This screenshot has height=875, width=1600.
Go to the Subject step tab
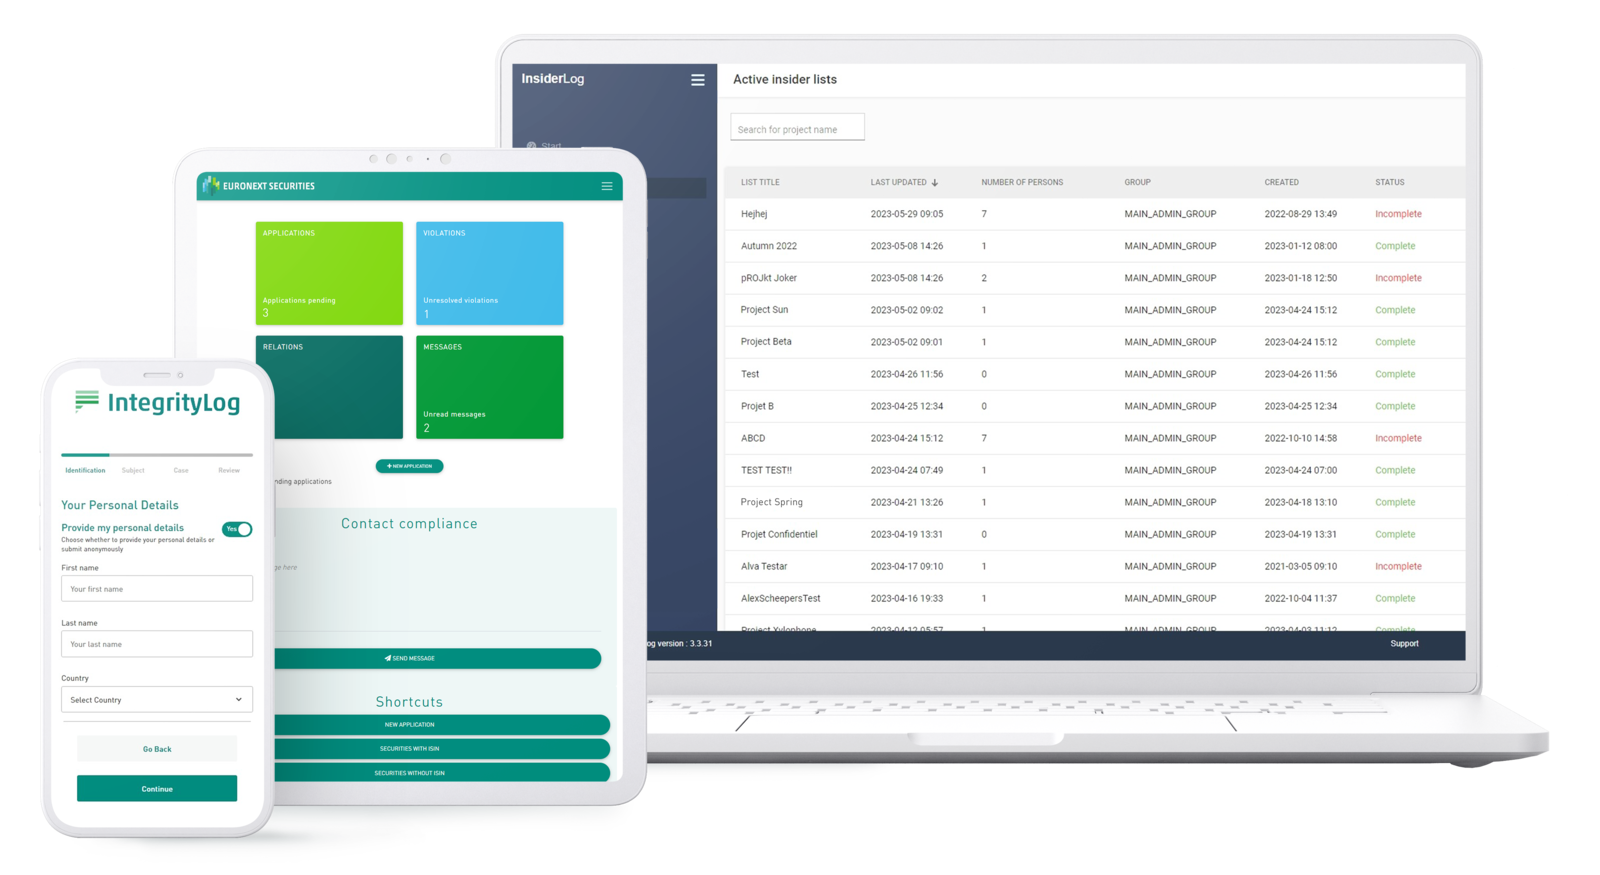pos(133,470)
